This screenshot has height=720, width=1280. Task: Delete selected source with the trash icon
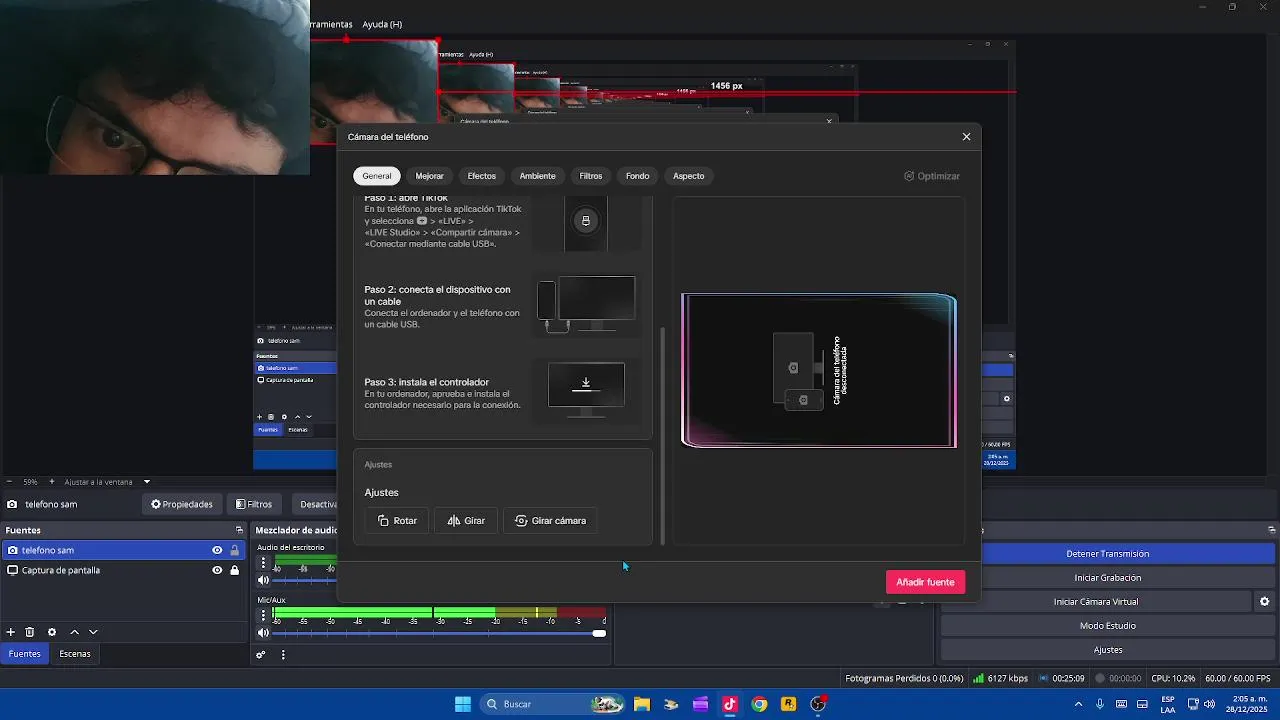(30, 632)
